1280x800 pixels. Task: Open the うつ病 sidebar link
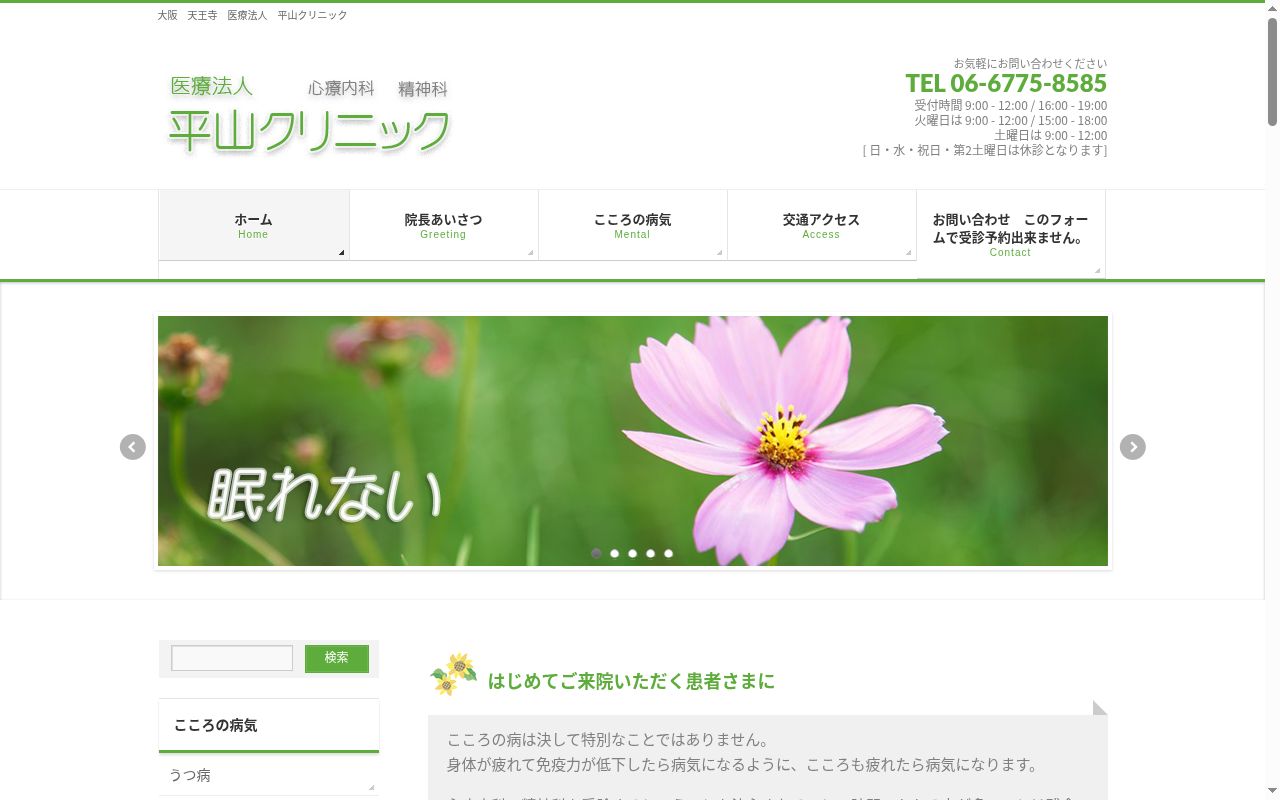(268, 776)
